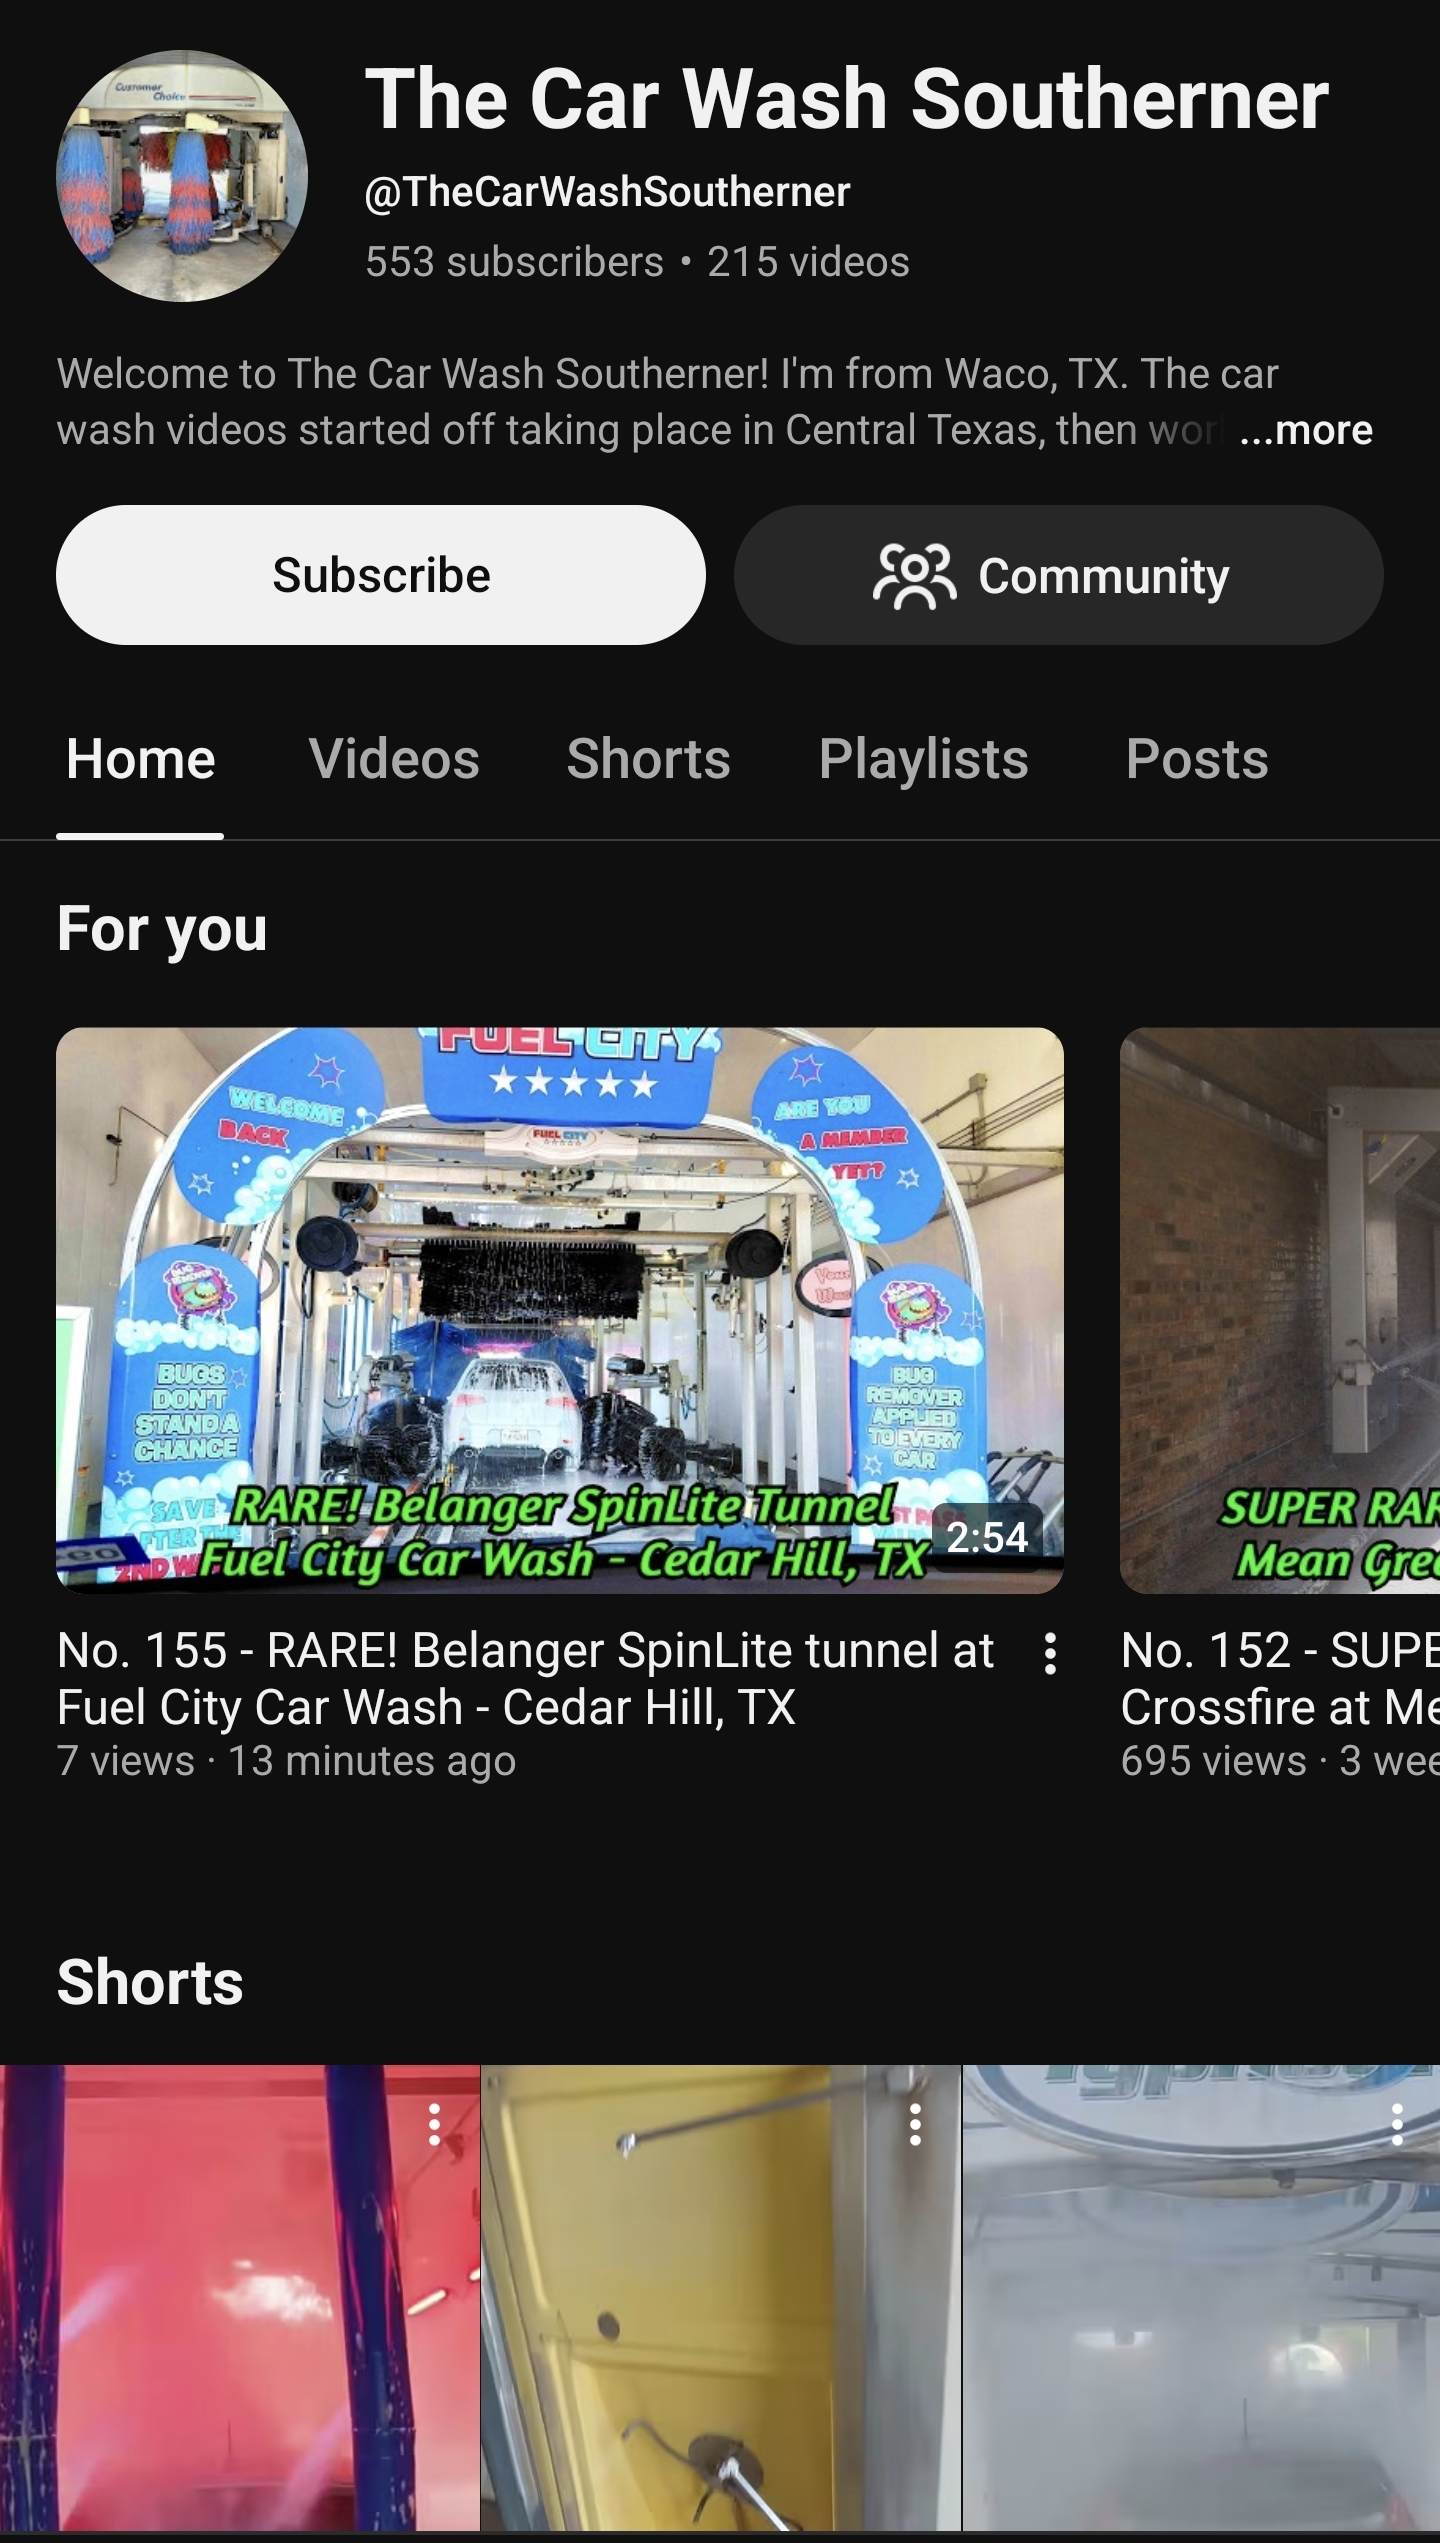This screenshot has width=1440, height=2543.
Task: Play the Fuel City Car Wash thumbnail
Action: [560, 1311]
